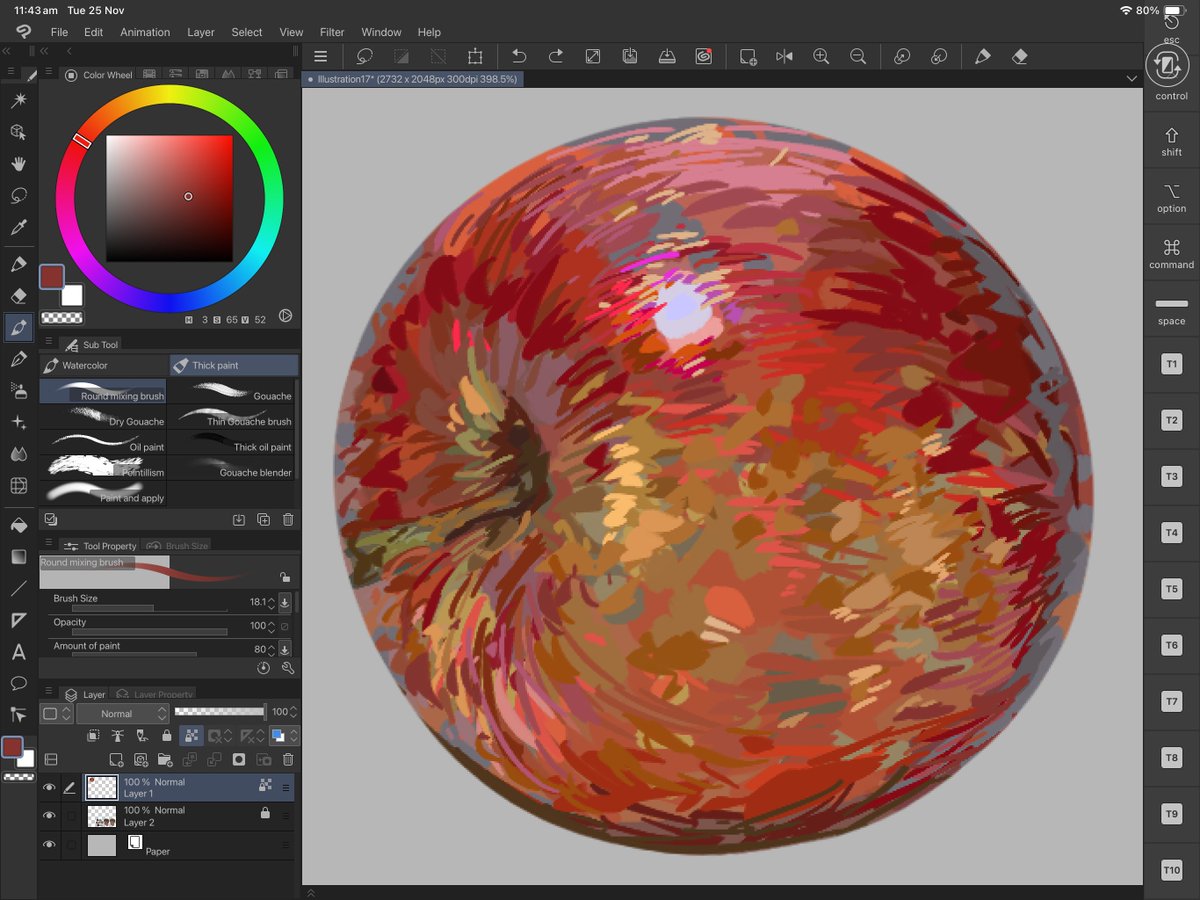Select the Eraser tool in left toolbar
The width and height of the screenshot is (1200, 900).
coord(18,296)
